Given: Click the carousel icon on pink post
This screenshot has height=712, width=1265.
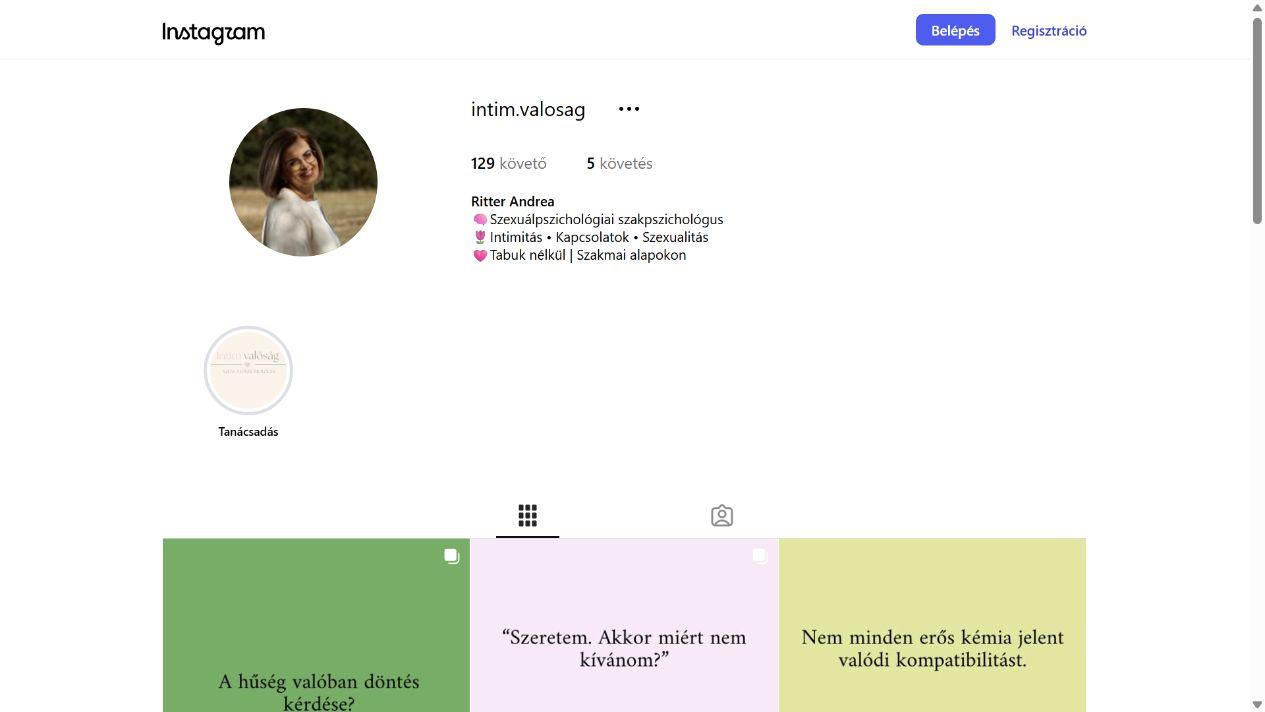Looking at the screenshot, I should click(x=760, y=556).
